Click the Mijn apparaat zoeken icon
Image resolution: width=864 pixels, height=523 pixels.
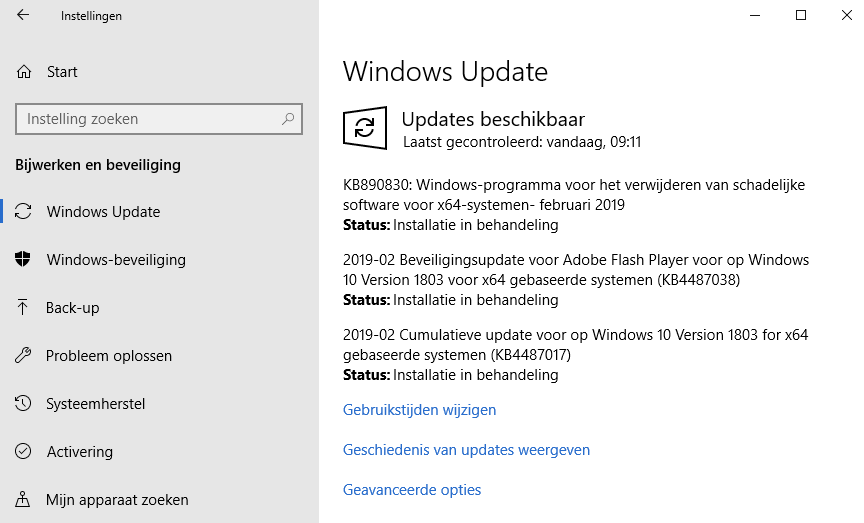point(23,500)
